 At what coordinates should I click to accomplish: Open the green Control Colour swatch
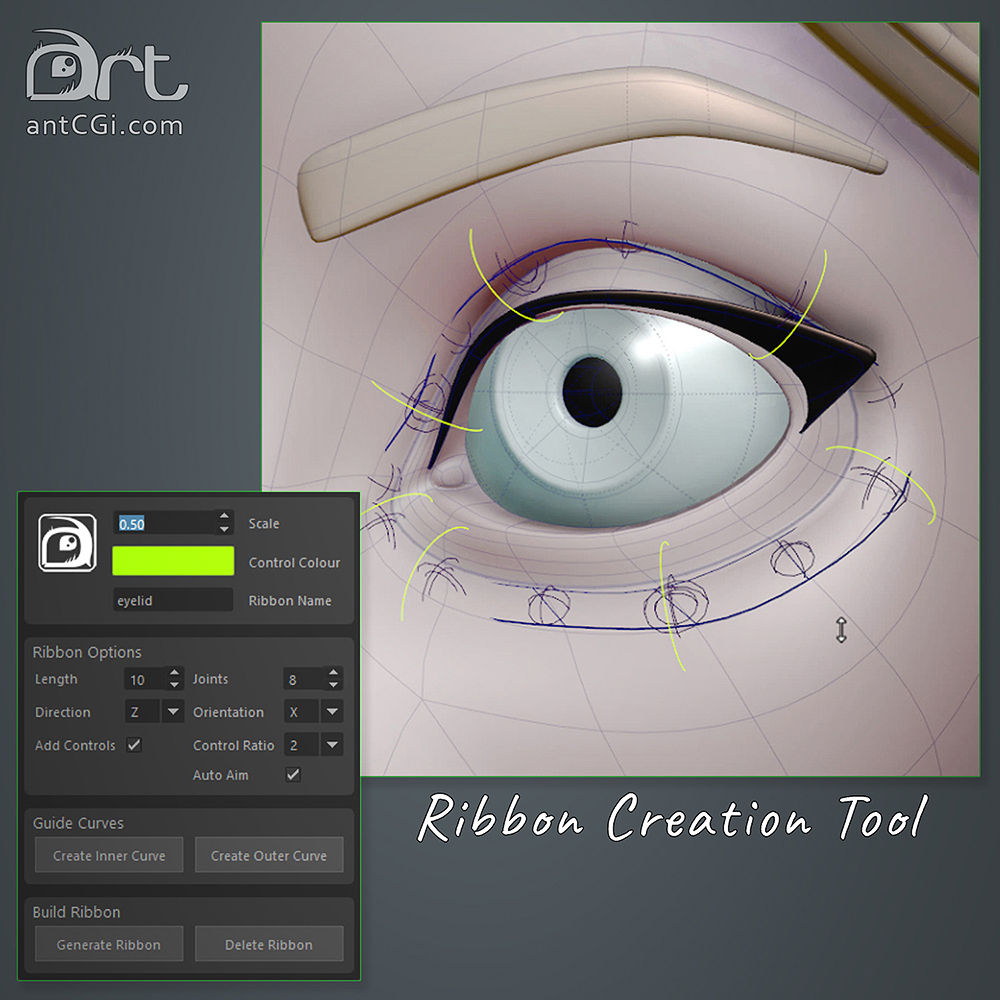[x=173, y=561]
